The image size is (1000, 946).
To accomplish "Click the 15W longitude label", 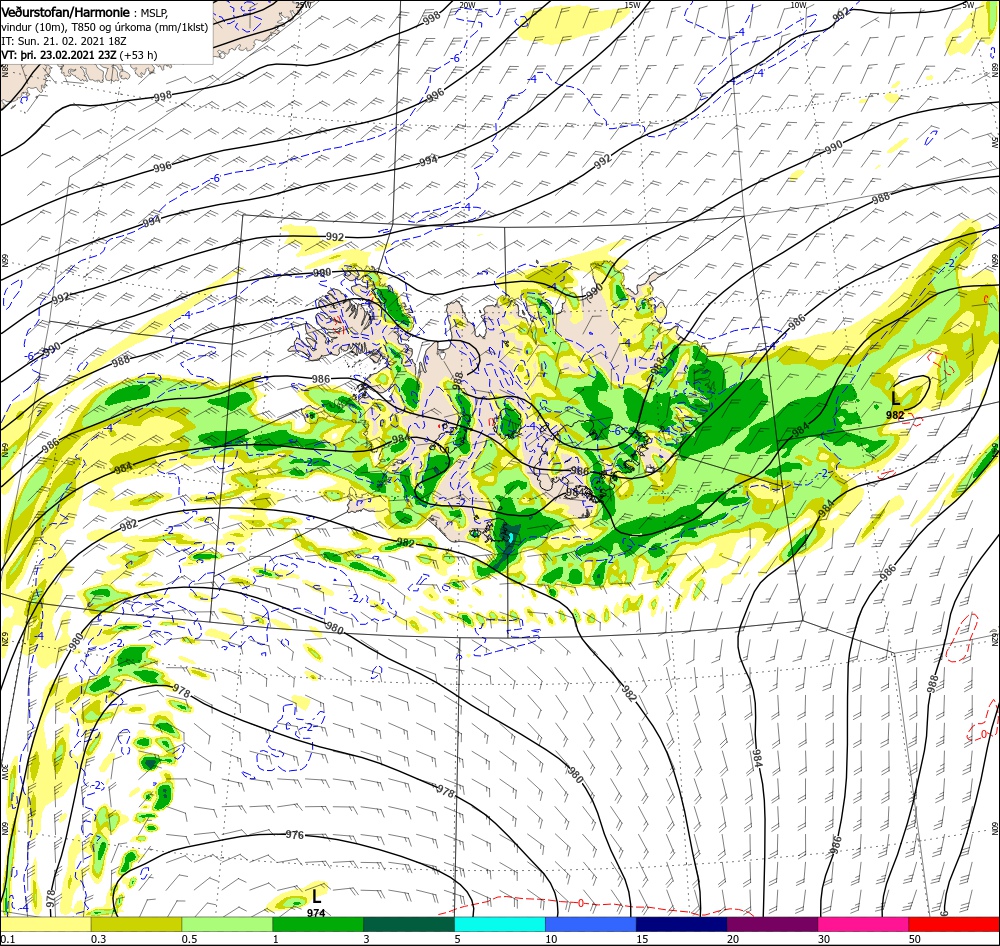I will point(632,4).
